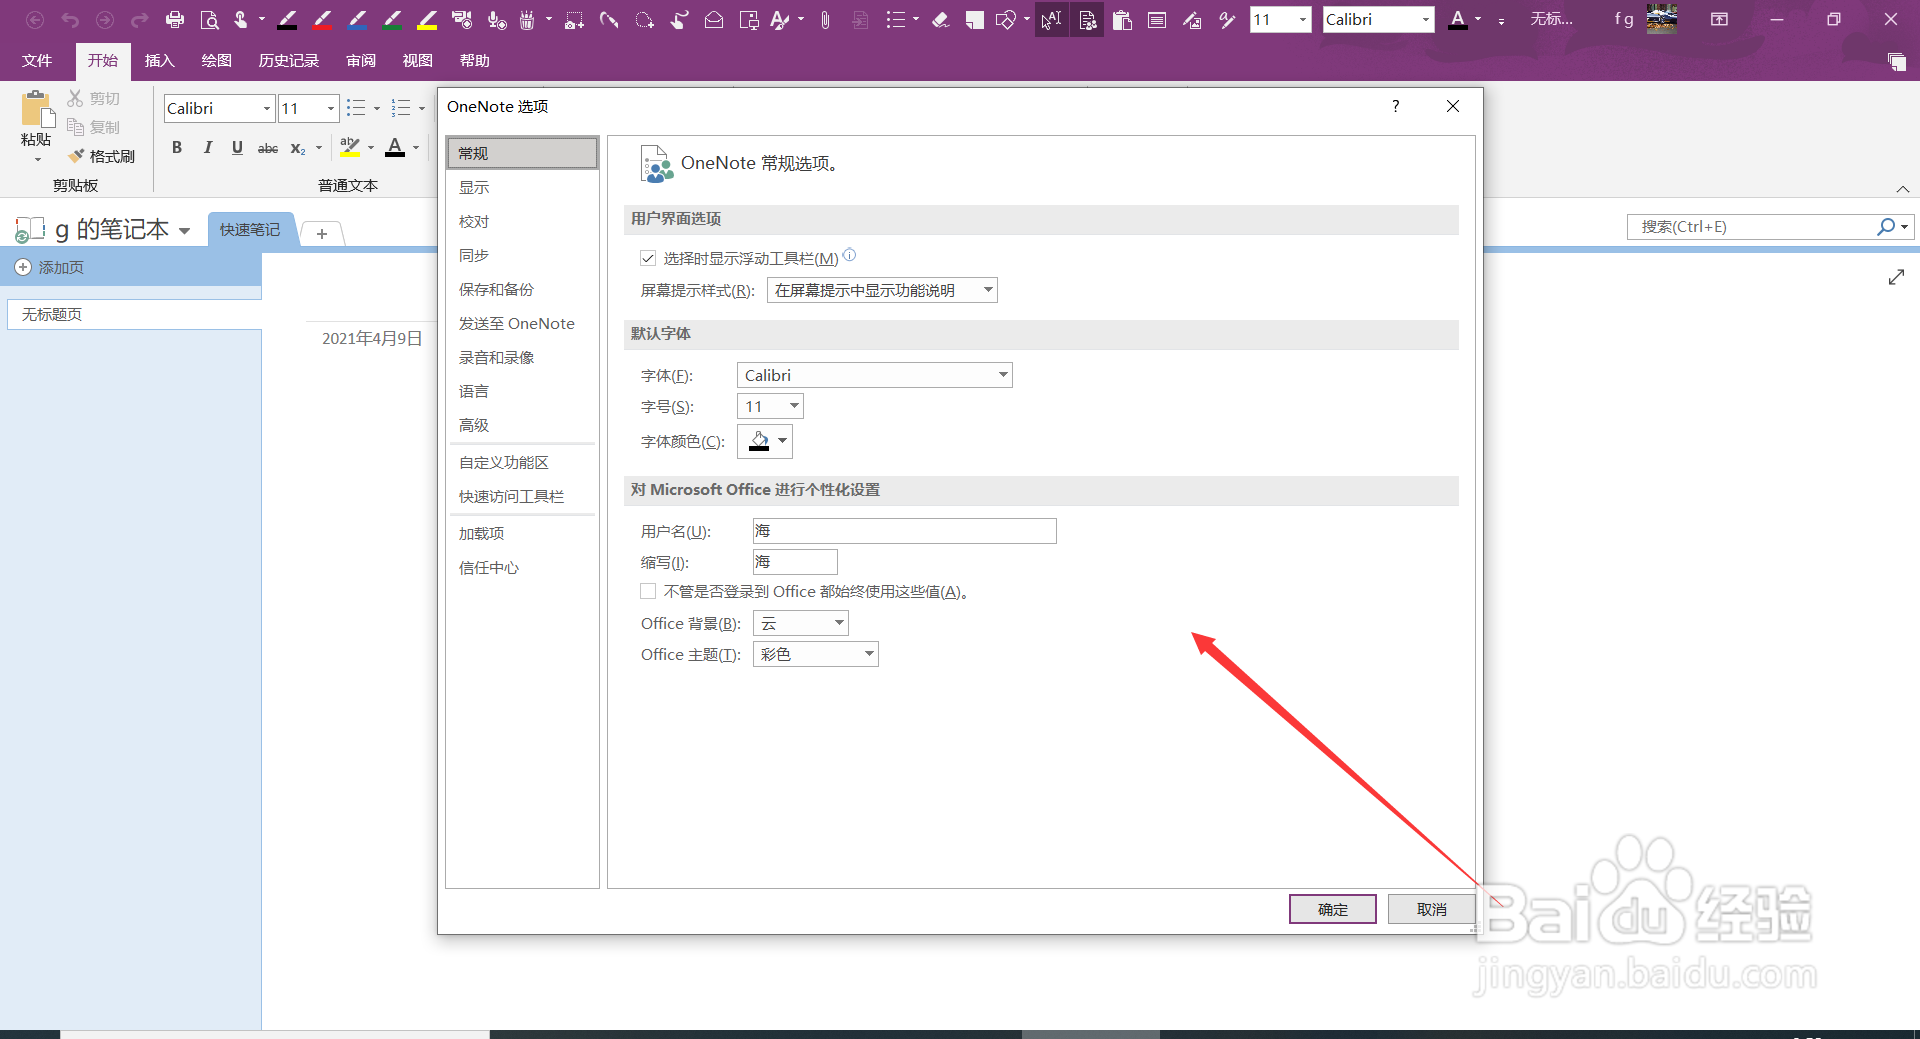Click the email page envelope icon
The width and height of the screenshot is (1920, 1039).
pyautogui.click(x=714, y=19)
